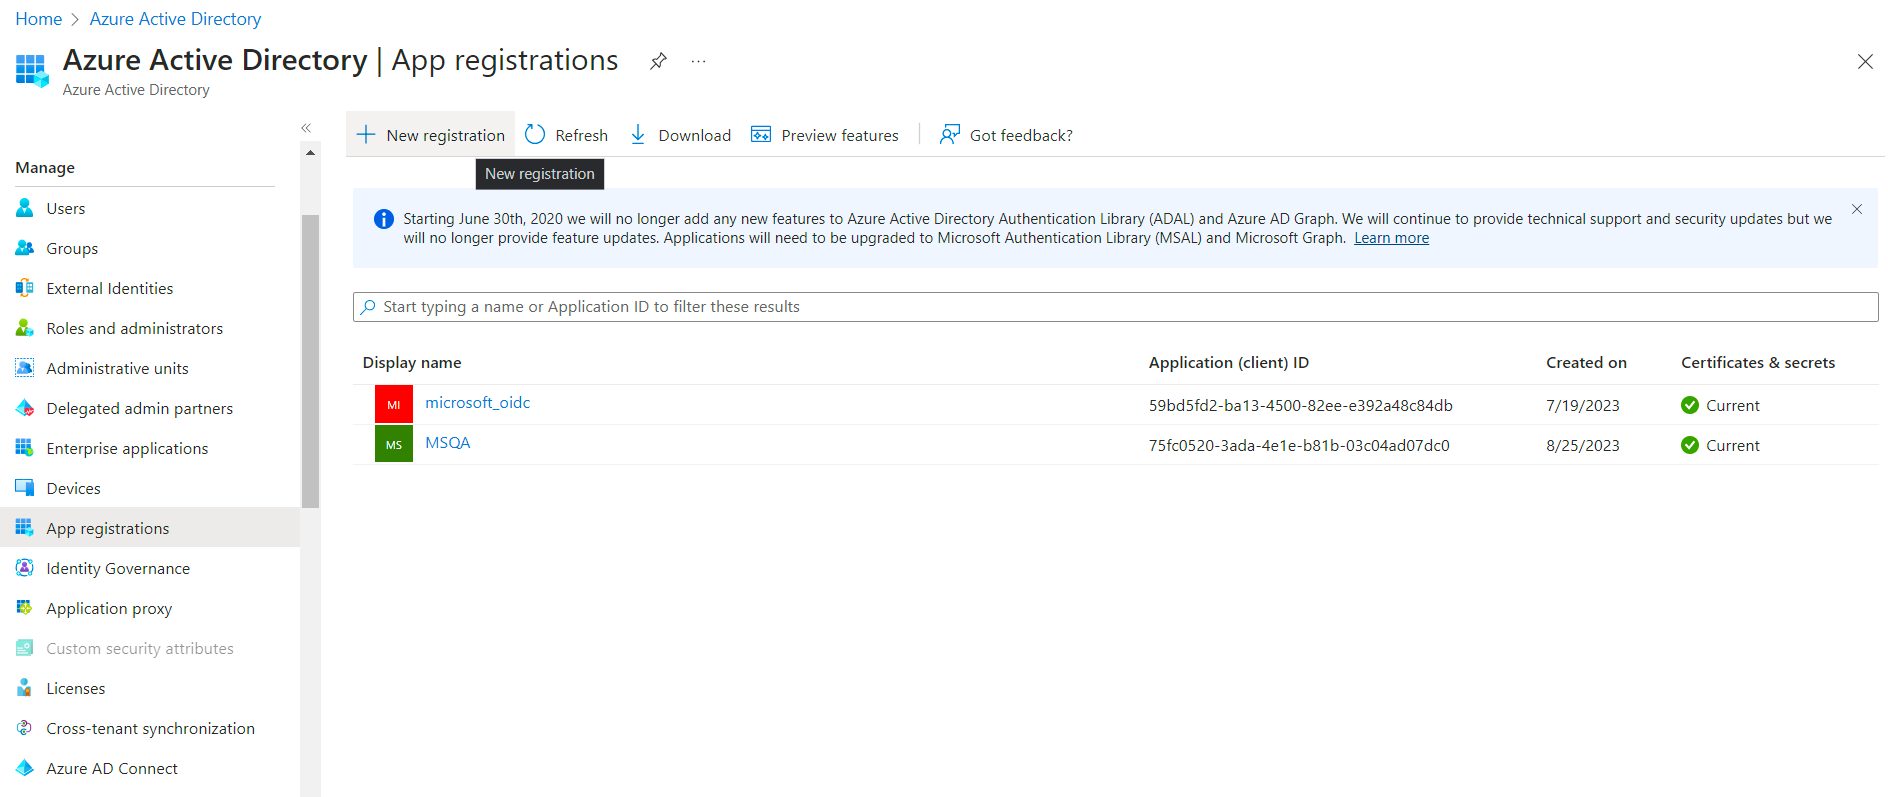Viewport: 1888px width, 797px height.
Task: Click the Licenses icon in sidebar
Action: tap(25, 688)
